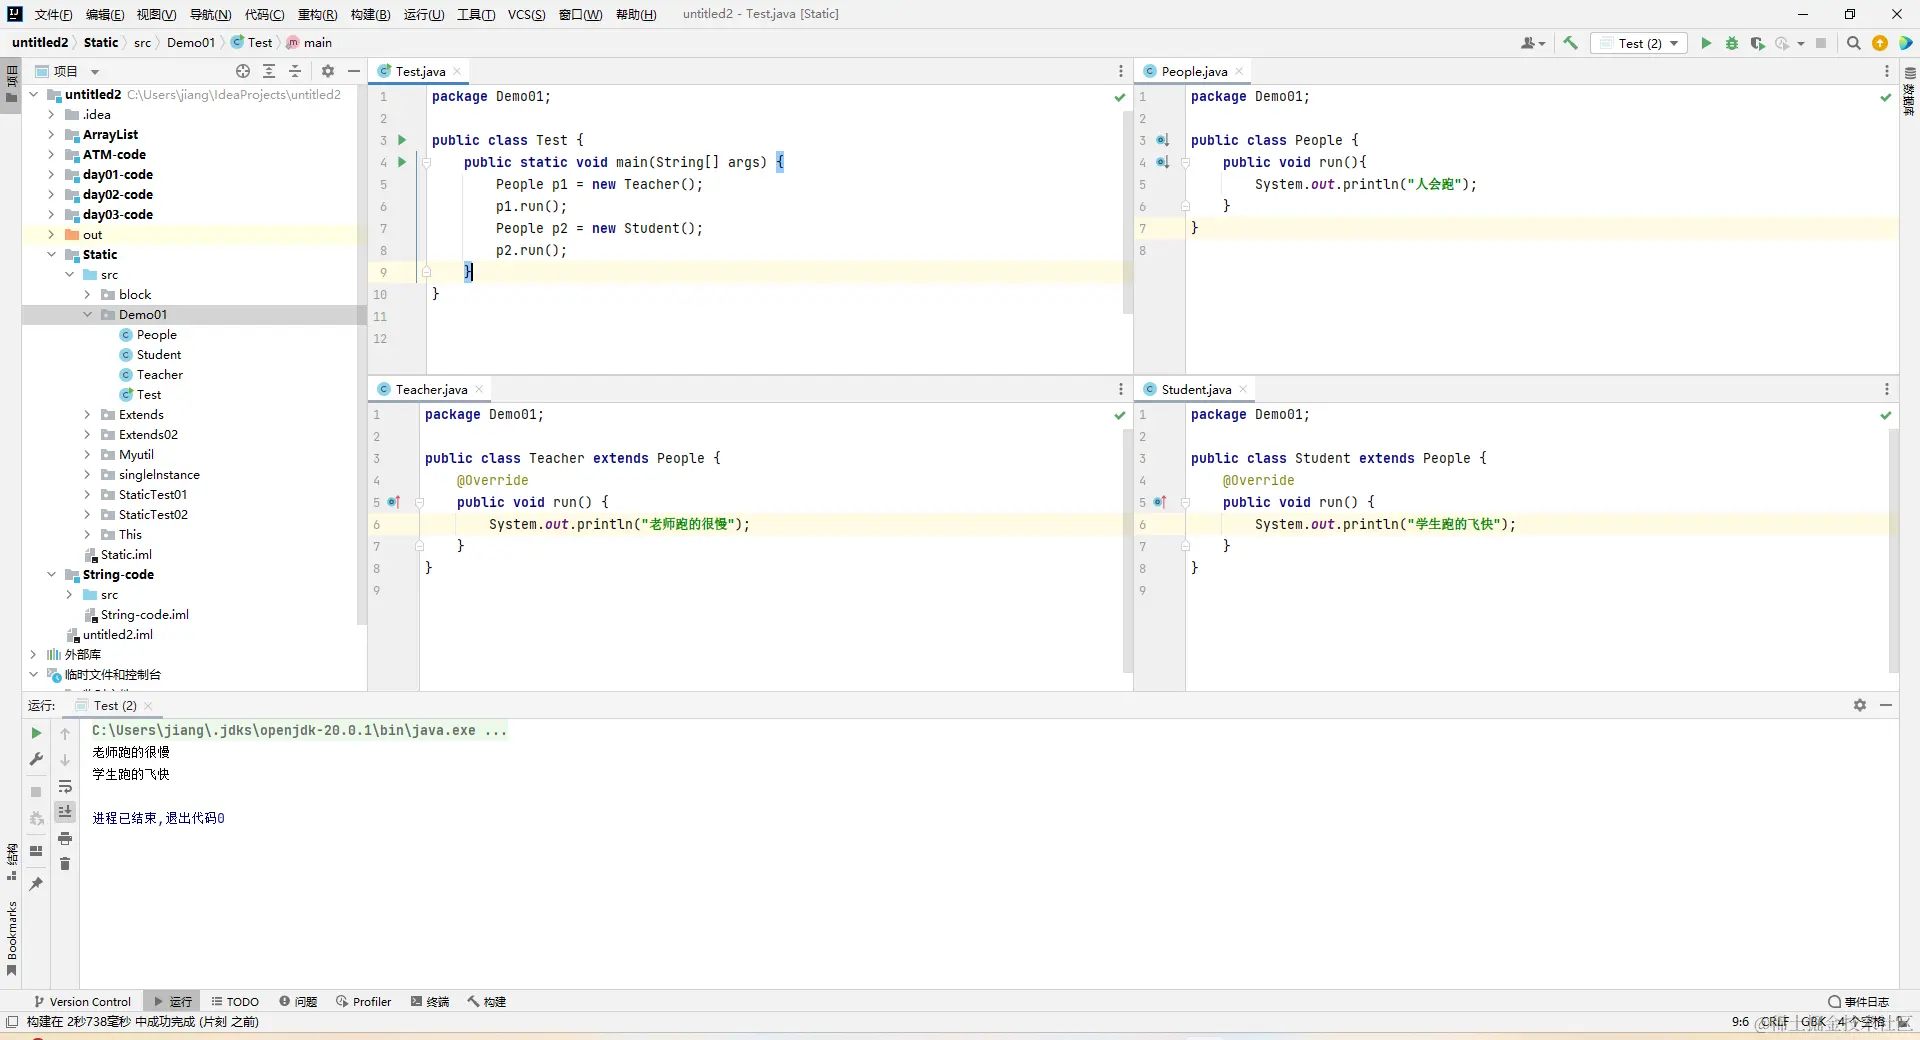Open the 终端 tool window
1920x1040 pixels.
coord(430,1001)
